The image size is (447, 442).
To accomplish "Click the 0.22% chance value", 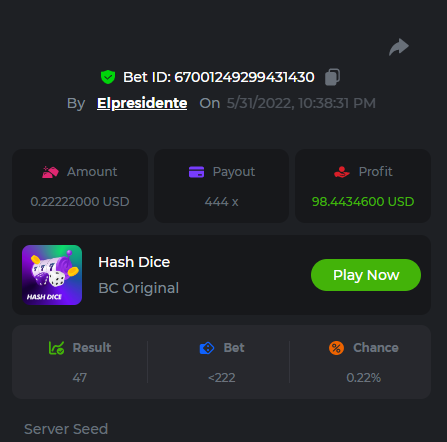I will (364, 378).
